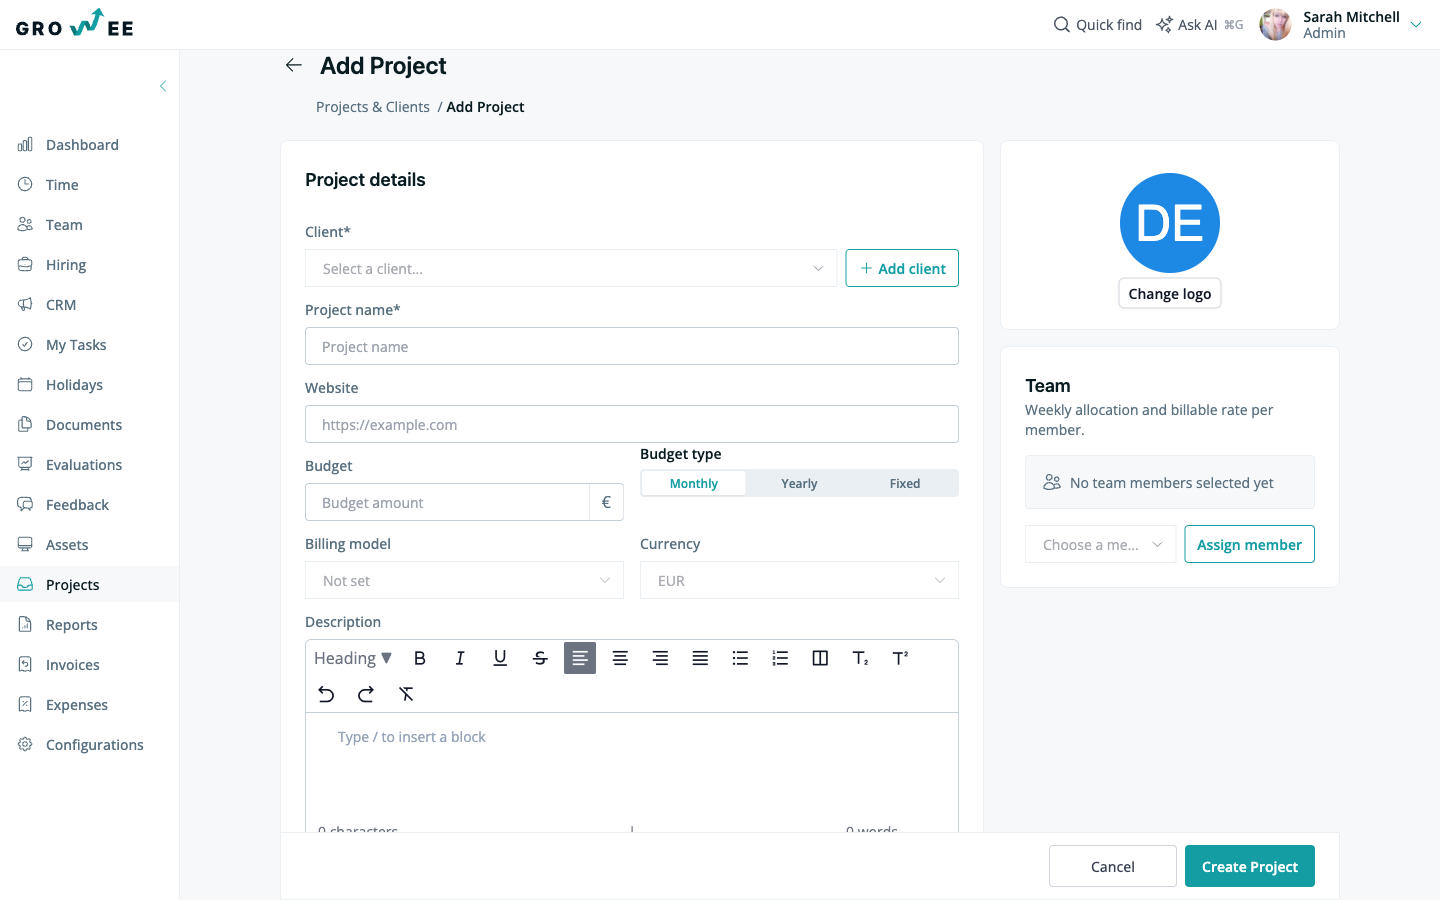Screen dimensions: 1440x900
Task: Click Assign member button
Action: 1249,544
